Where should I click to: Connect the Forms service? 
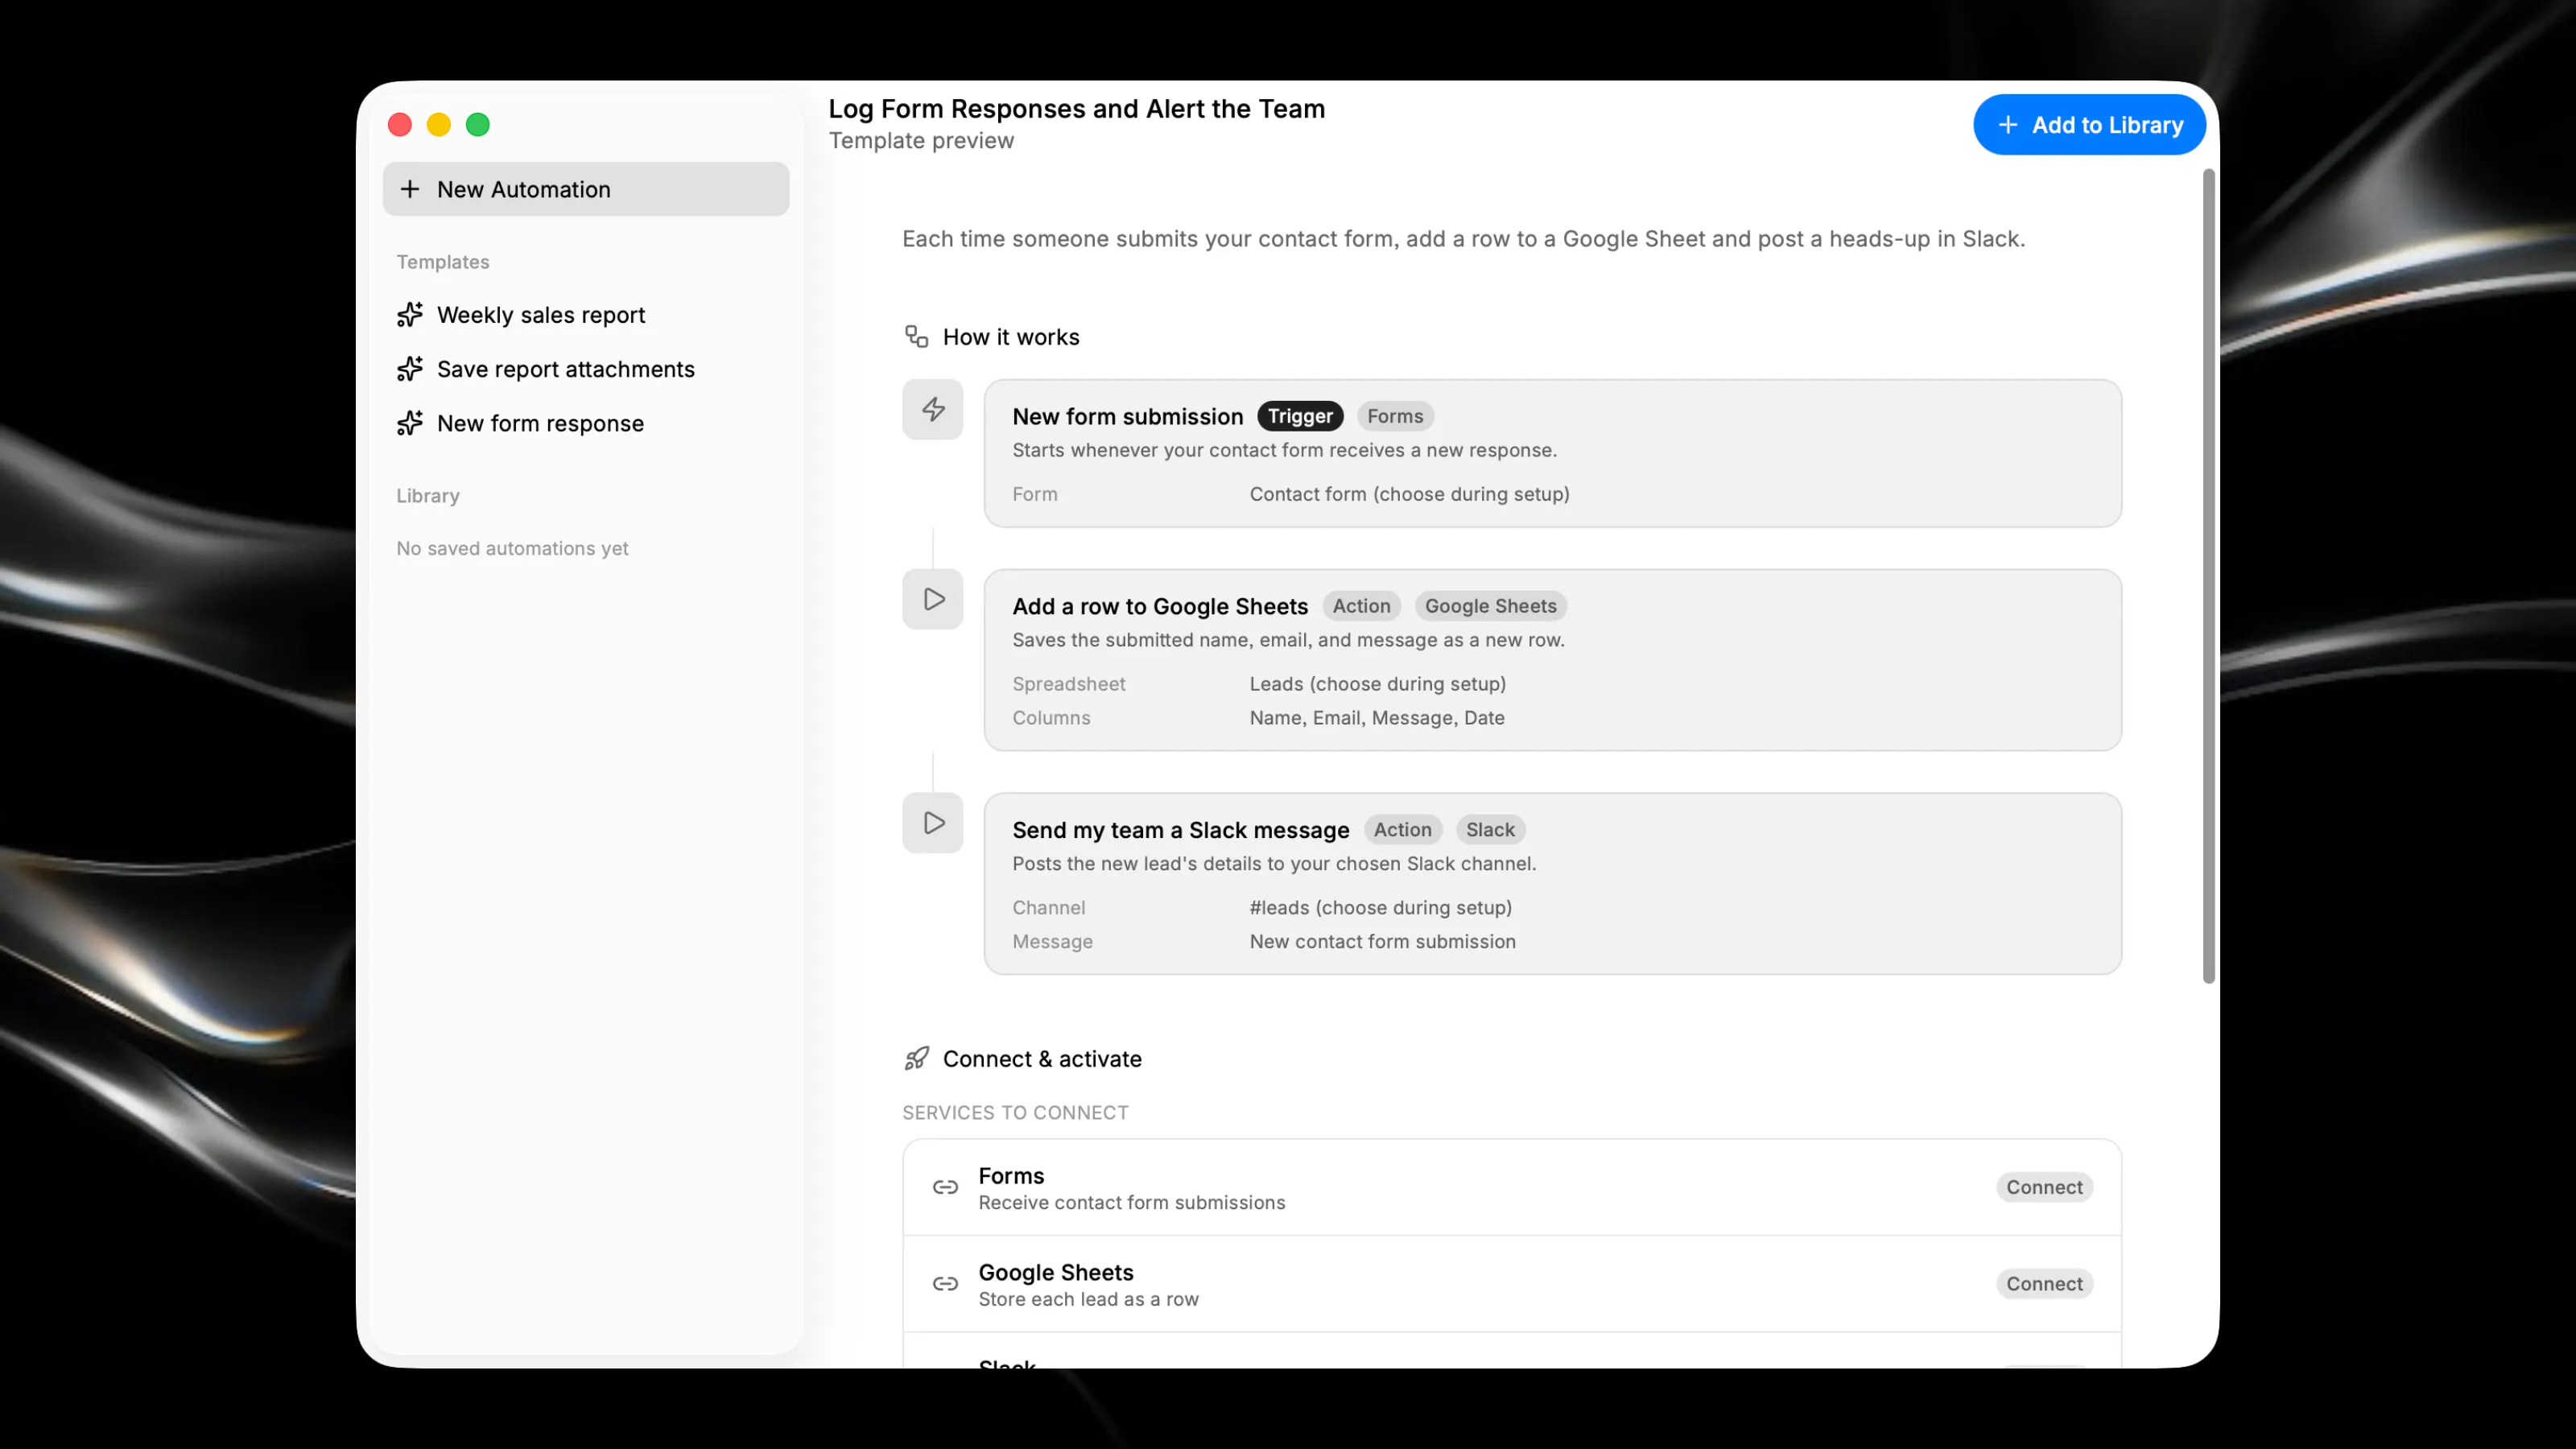click(x=2044, y=1187)
